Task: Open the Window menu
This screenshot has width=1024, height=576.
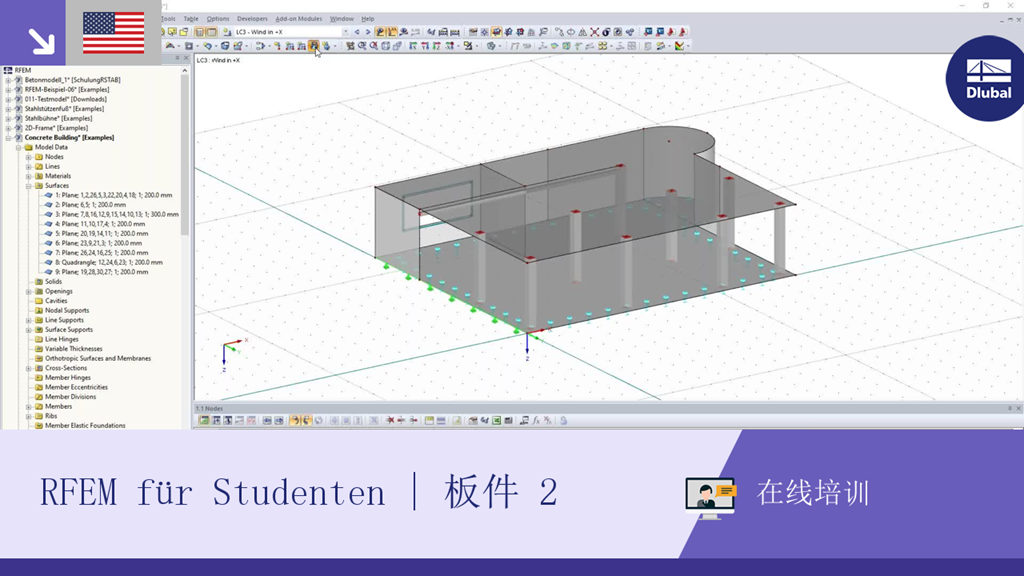Action: point(342,19)
